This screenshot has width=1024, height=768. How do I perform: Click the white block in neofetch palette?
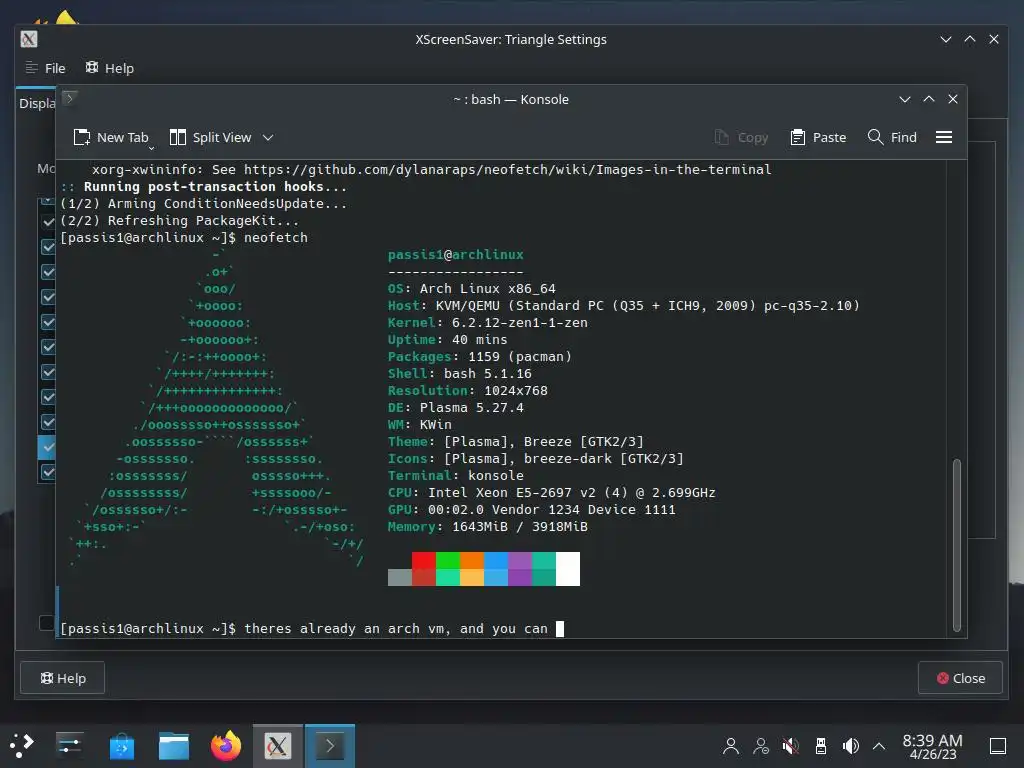[x=568, y=569]
